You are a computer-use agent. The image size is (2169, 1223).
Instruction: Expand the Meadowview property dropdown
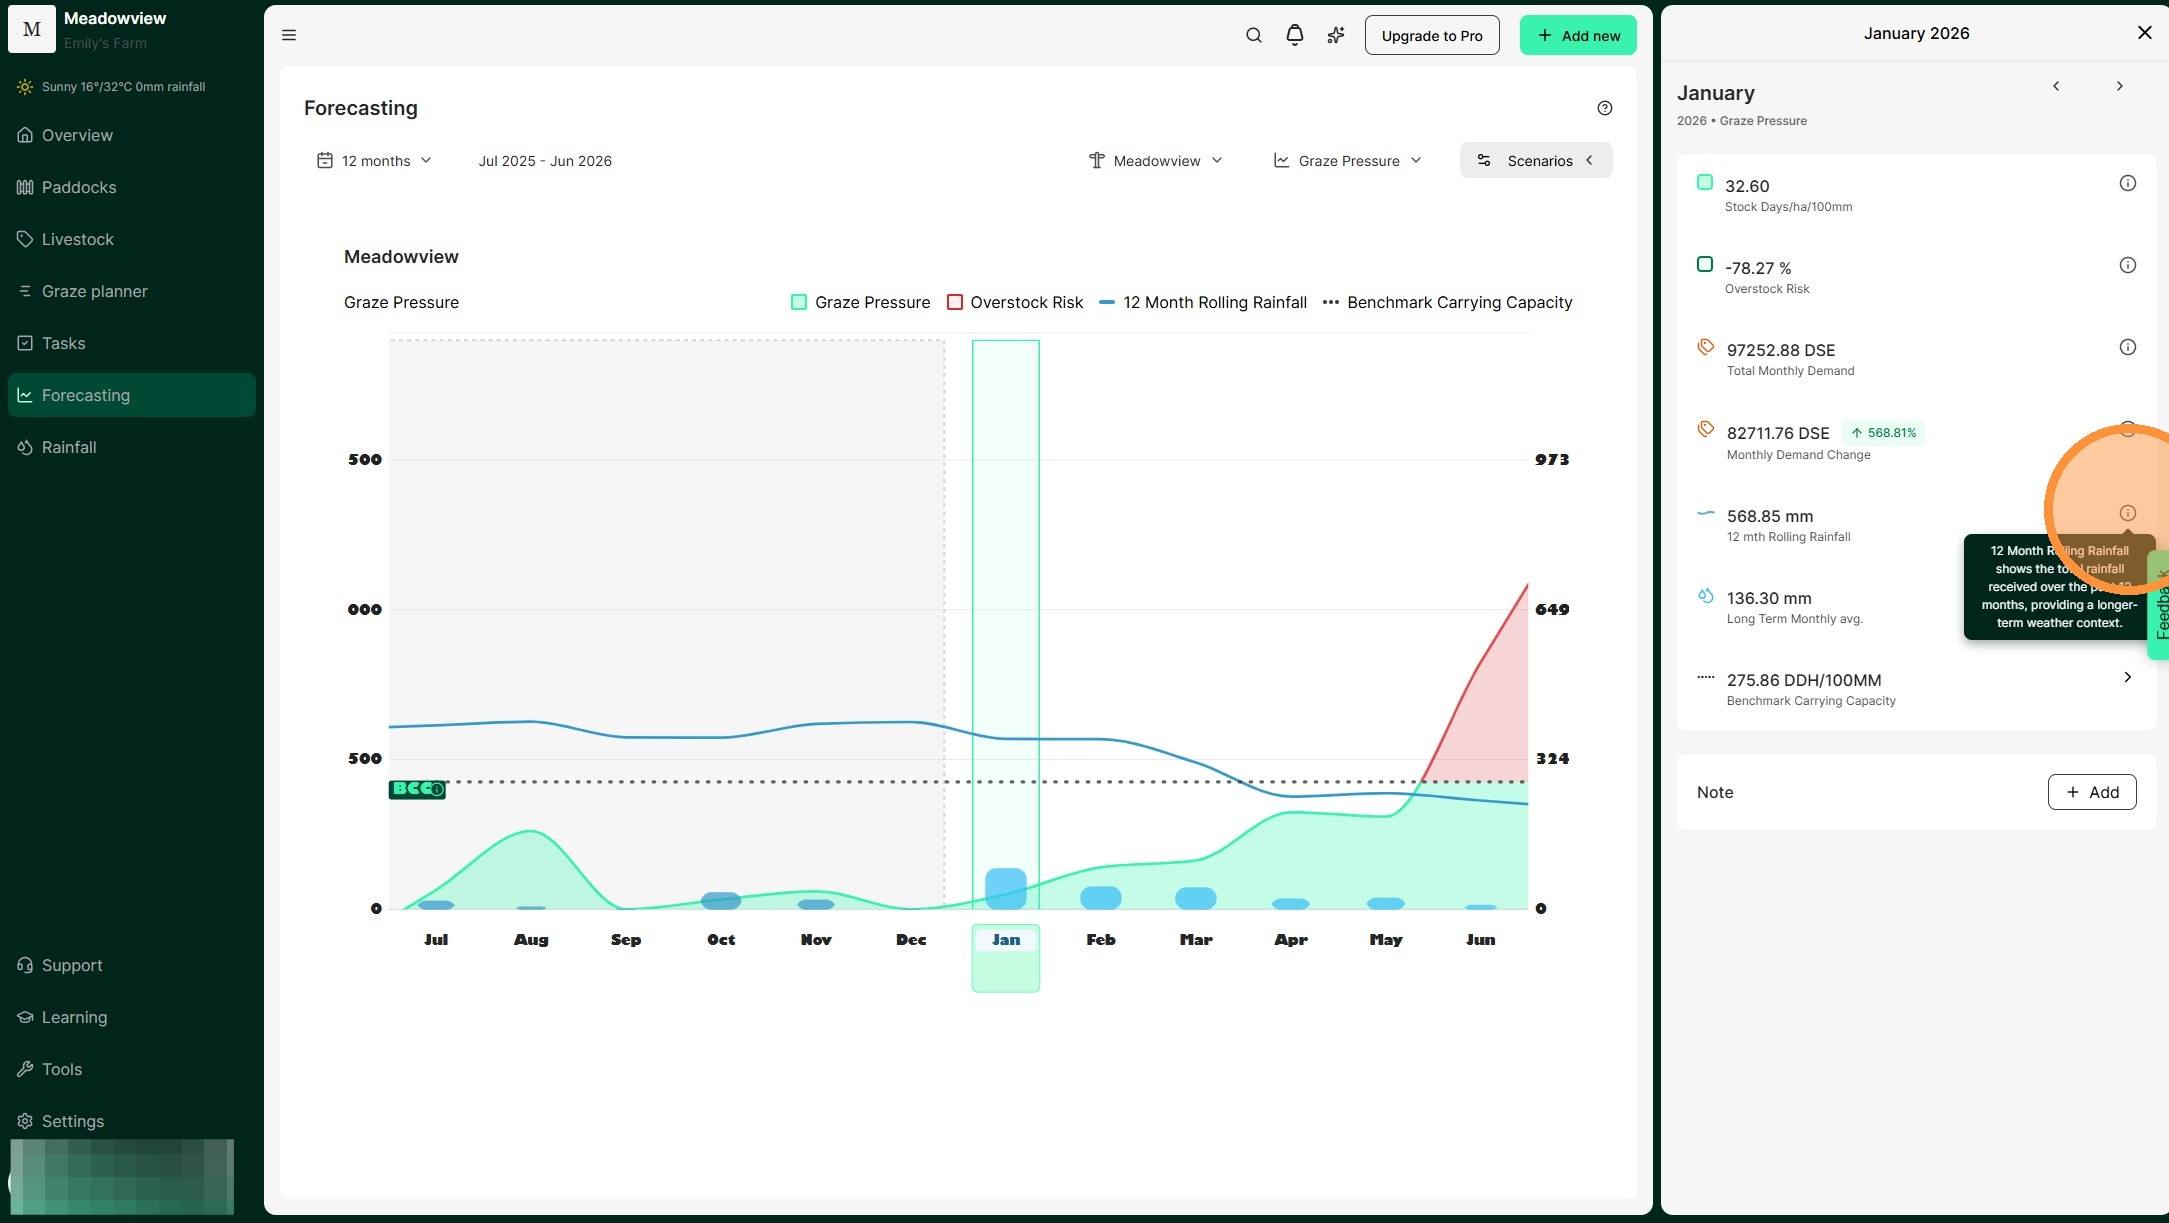coord(1155,160)
